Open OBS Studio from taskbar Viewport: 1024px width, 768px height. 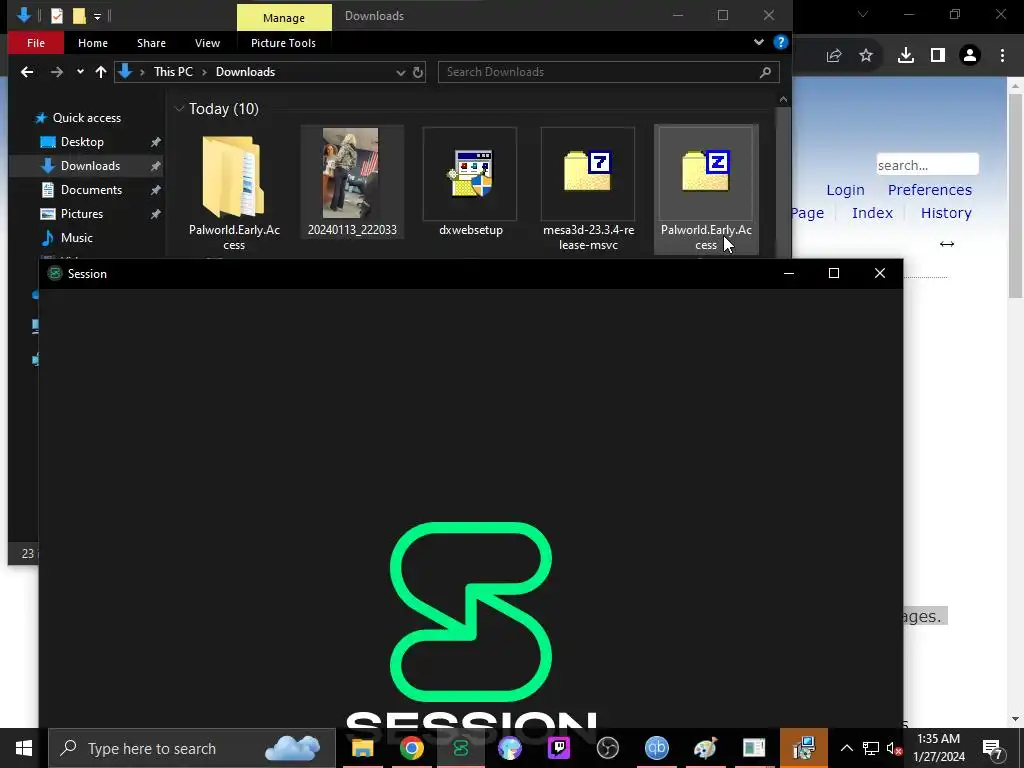click(x=607, y=748)
